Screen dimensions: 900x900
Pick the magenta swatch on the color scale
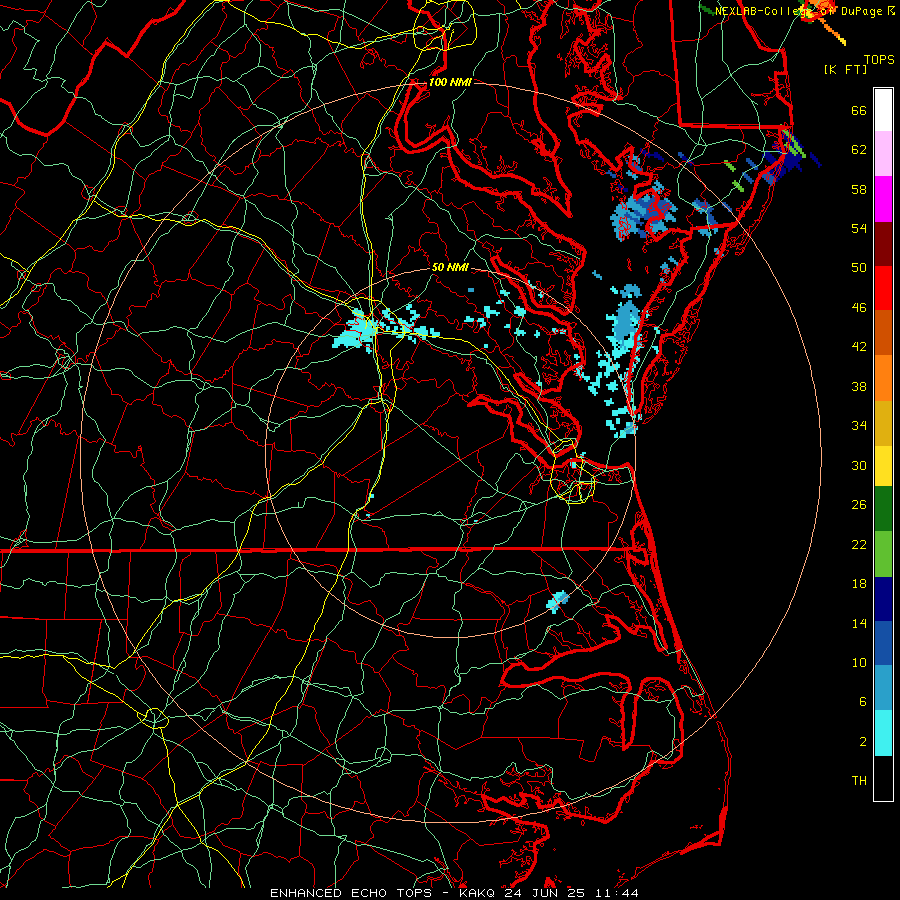883,199
